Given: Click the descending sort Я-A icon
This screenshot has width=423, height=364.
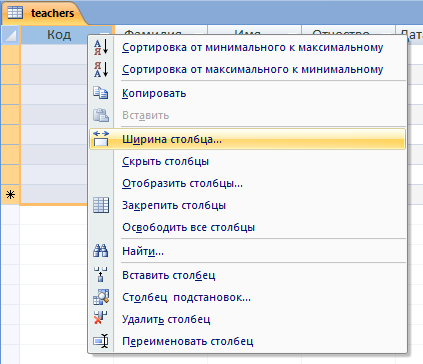Looking at the screenshot, I should (101, 69).
